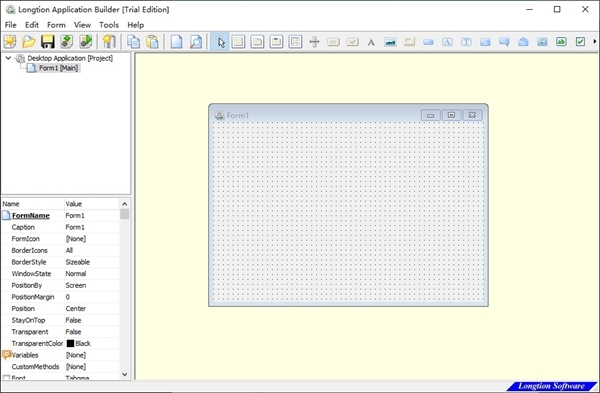Select the FormName property row

click(x=60, y=215)
